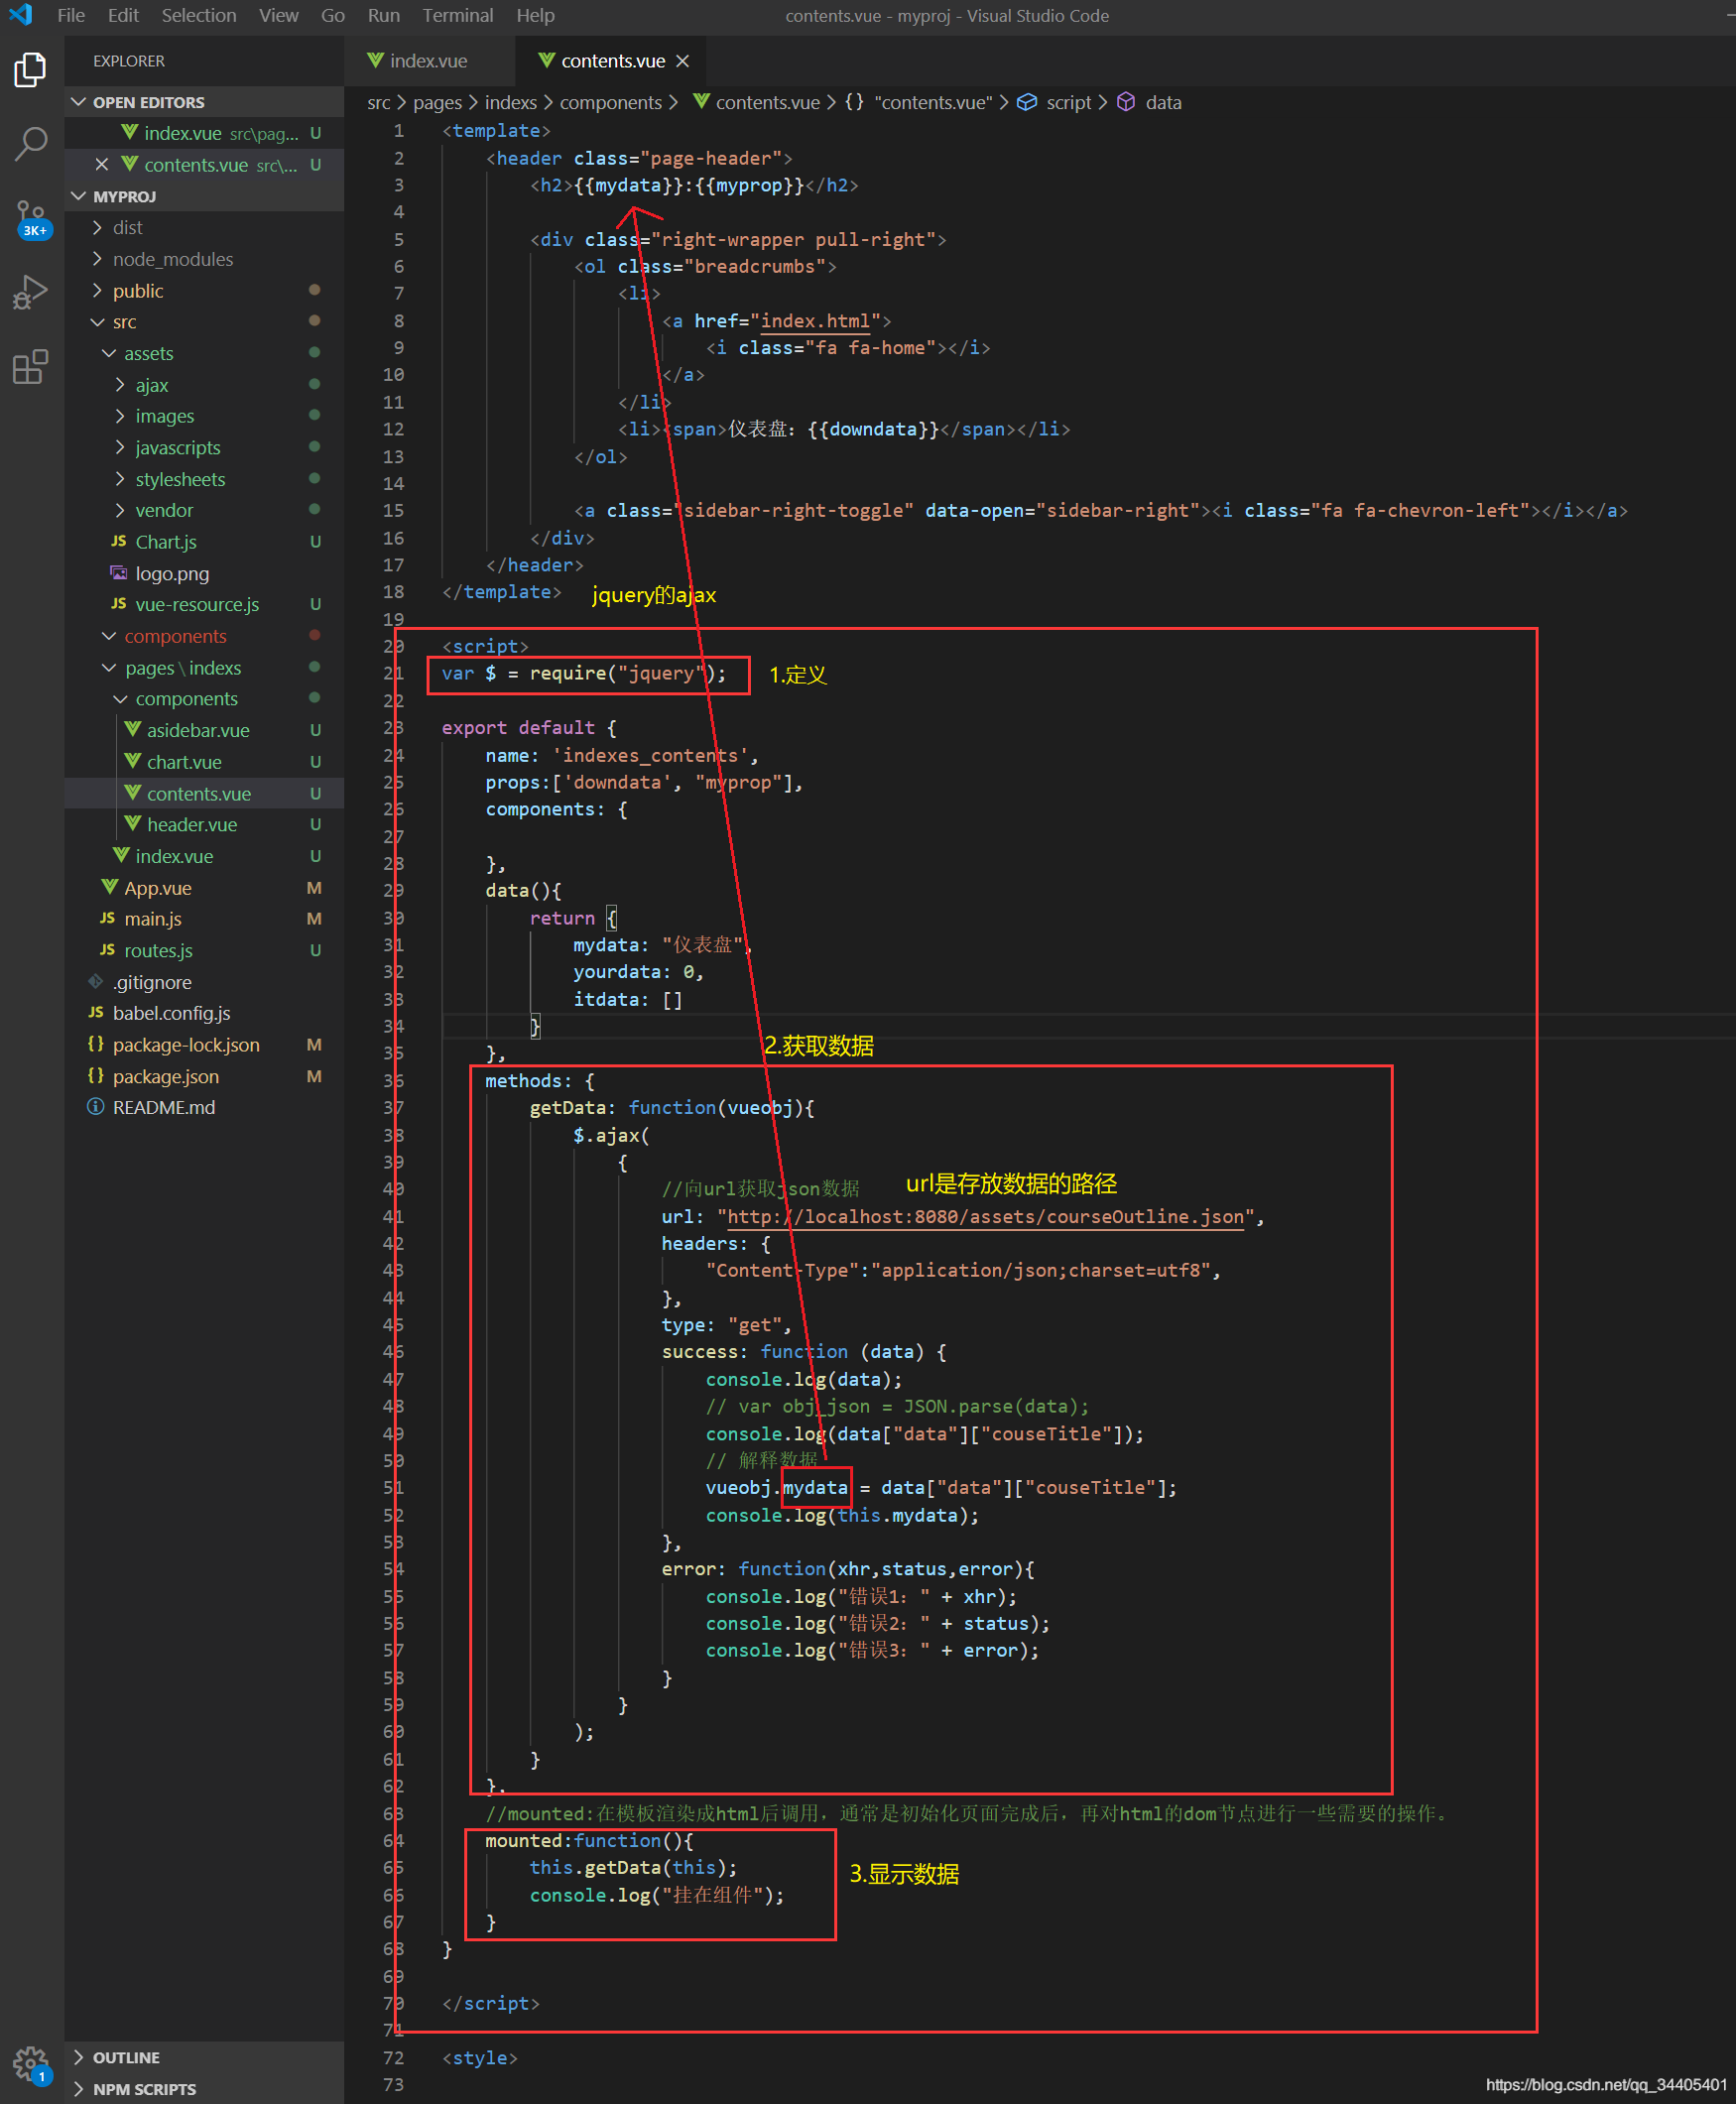Open the Manage gear icon
The image size is (1736, 2104).
point(31,2062)
